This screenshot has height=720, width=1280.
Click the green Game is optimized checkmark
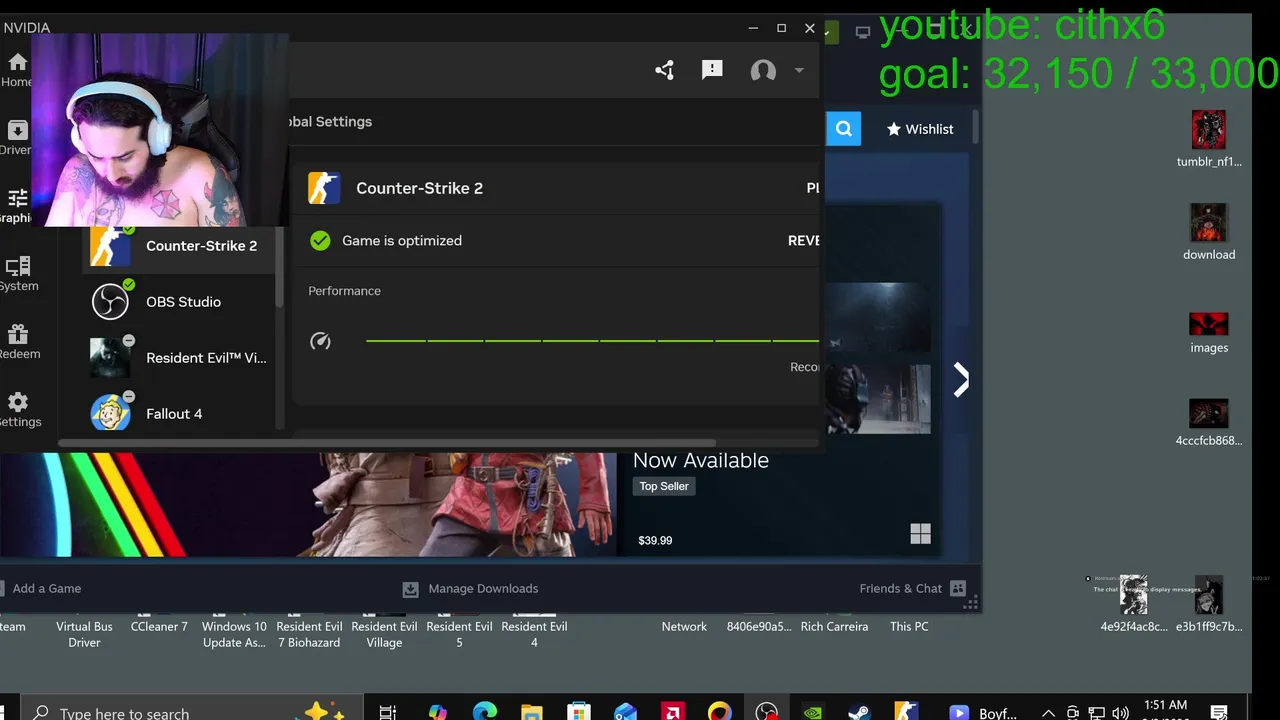pyautogui.click(x=320, y=240)
